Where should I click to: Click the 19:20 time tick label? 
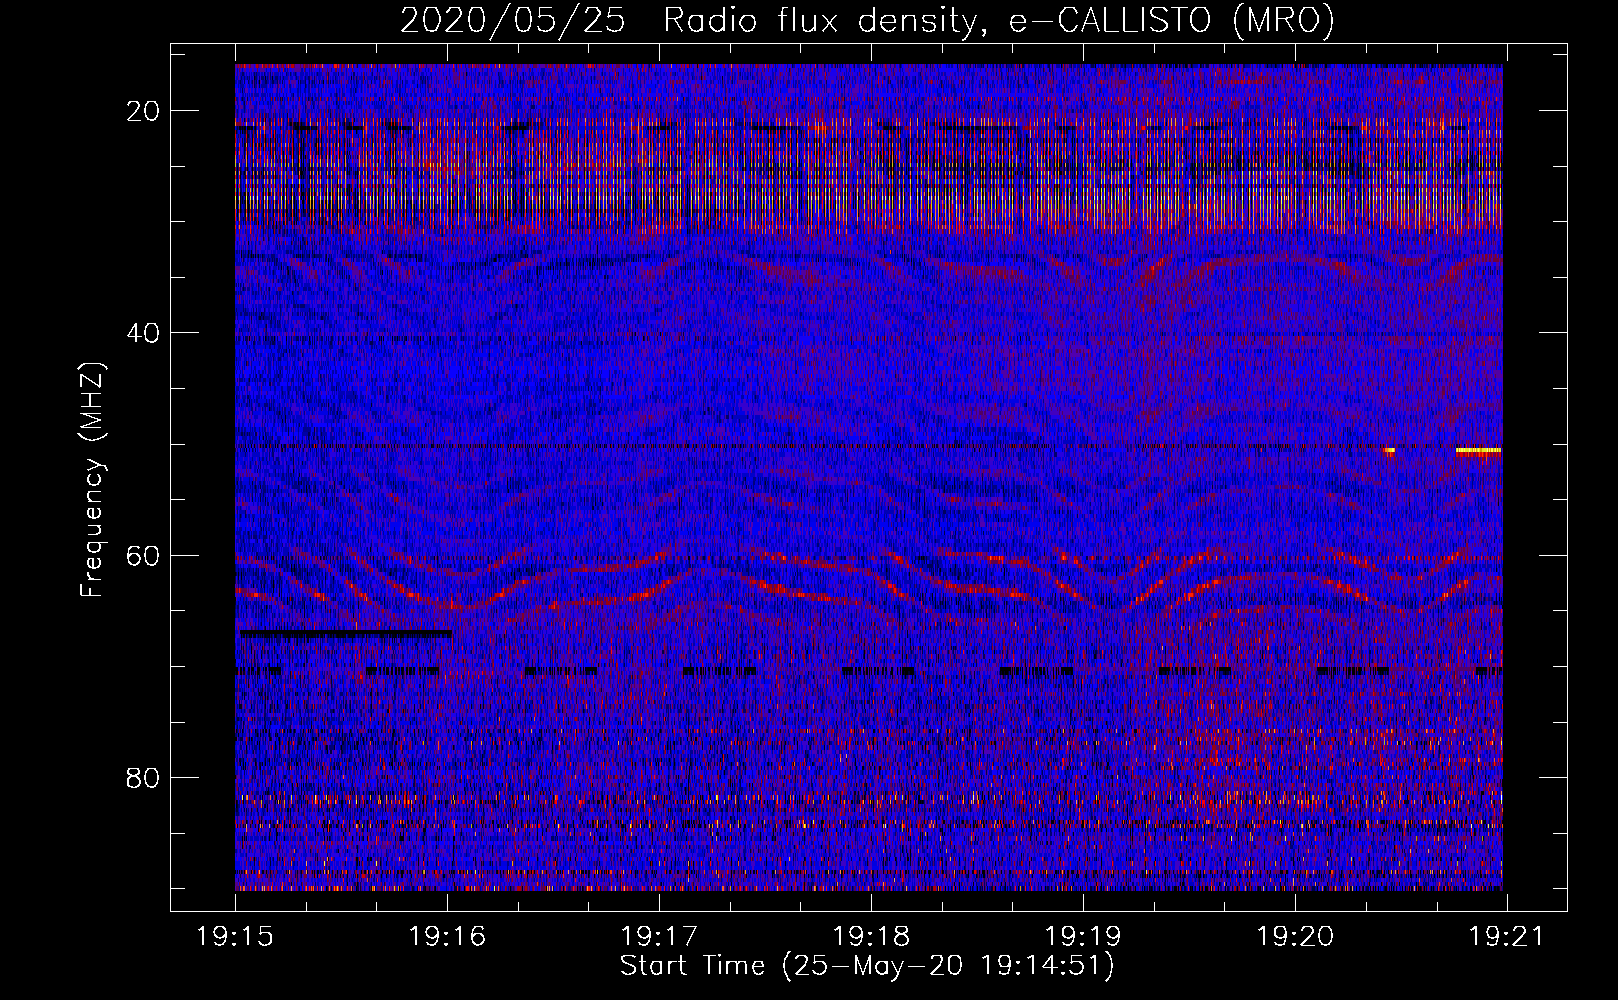coord(1295,937)
